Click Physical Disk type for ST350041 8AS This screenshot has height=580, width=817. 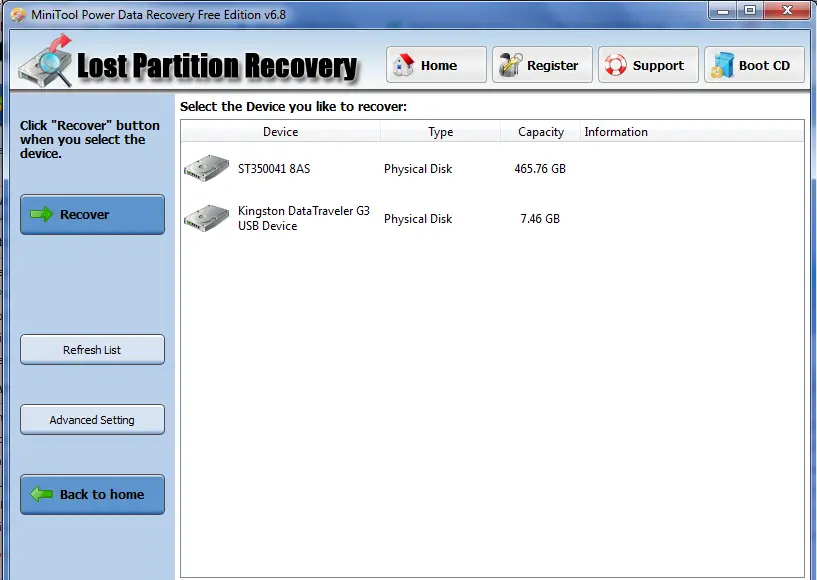418,169
